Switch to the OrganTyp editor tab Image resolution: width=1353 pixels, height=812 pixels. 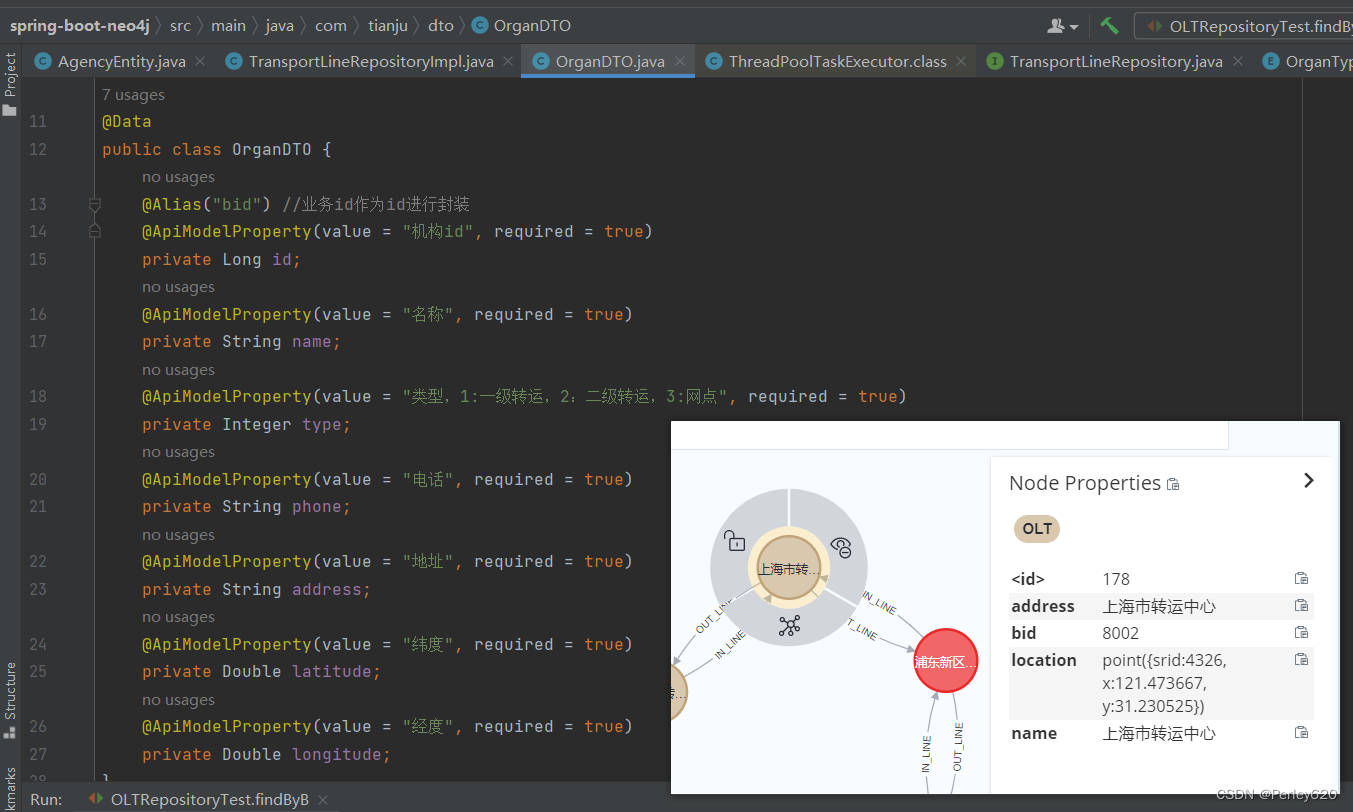click(1307, 61)
